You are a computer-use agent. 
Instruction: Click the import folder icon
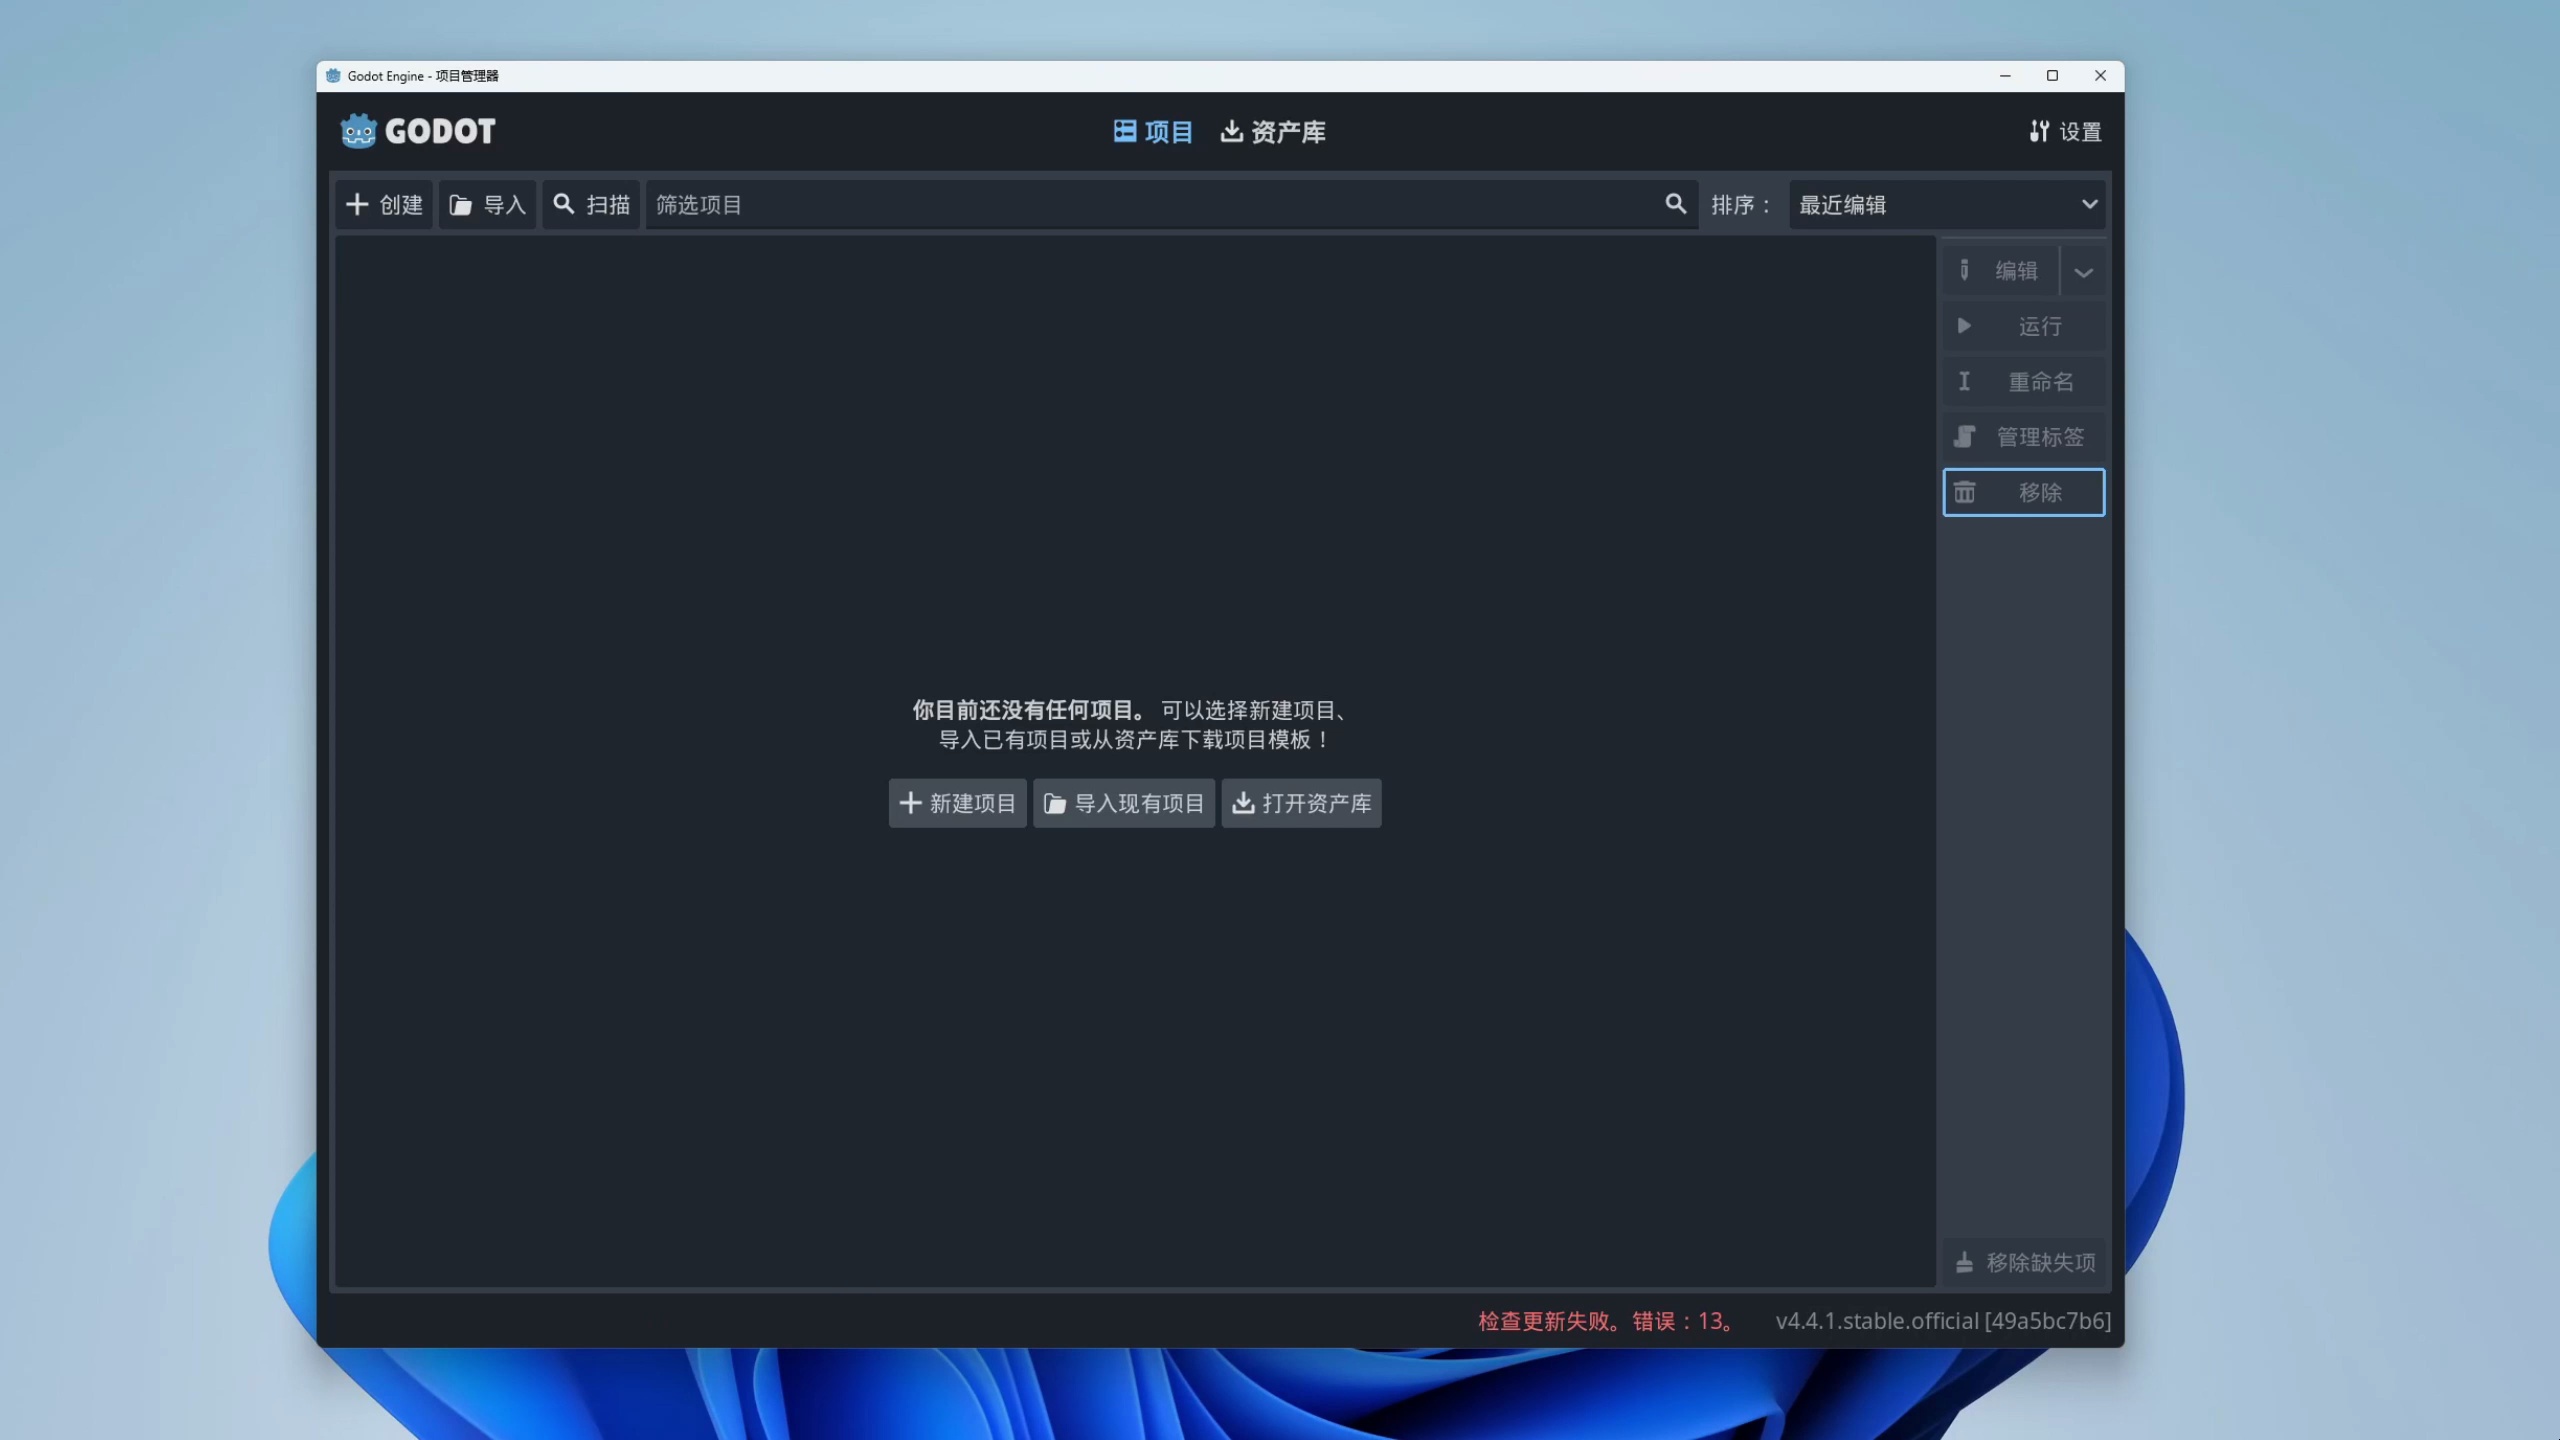coord(460,204)
